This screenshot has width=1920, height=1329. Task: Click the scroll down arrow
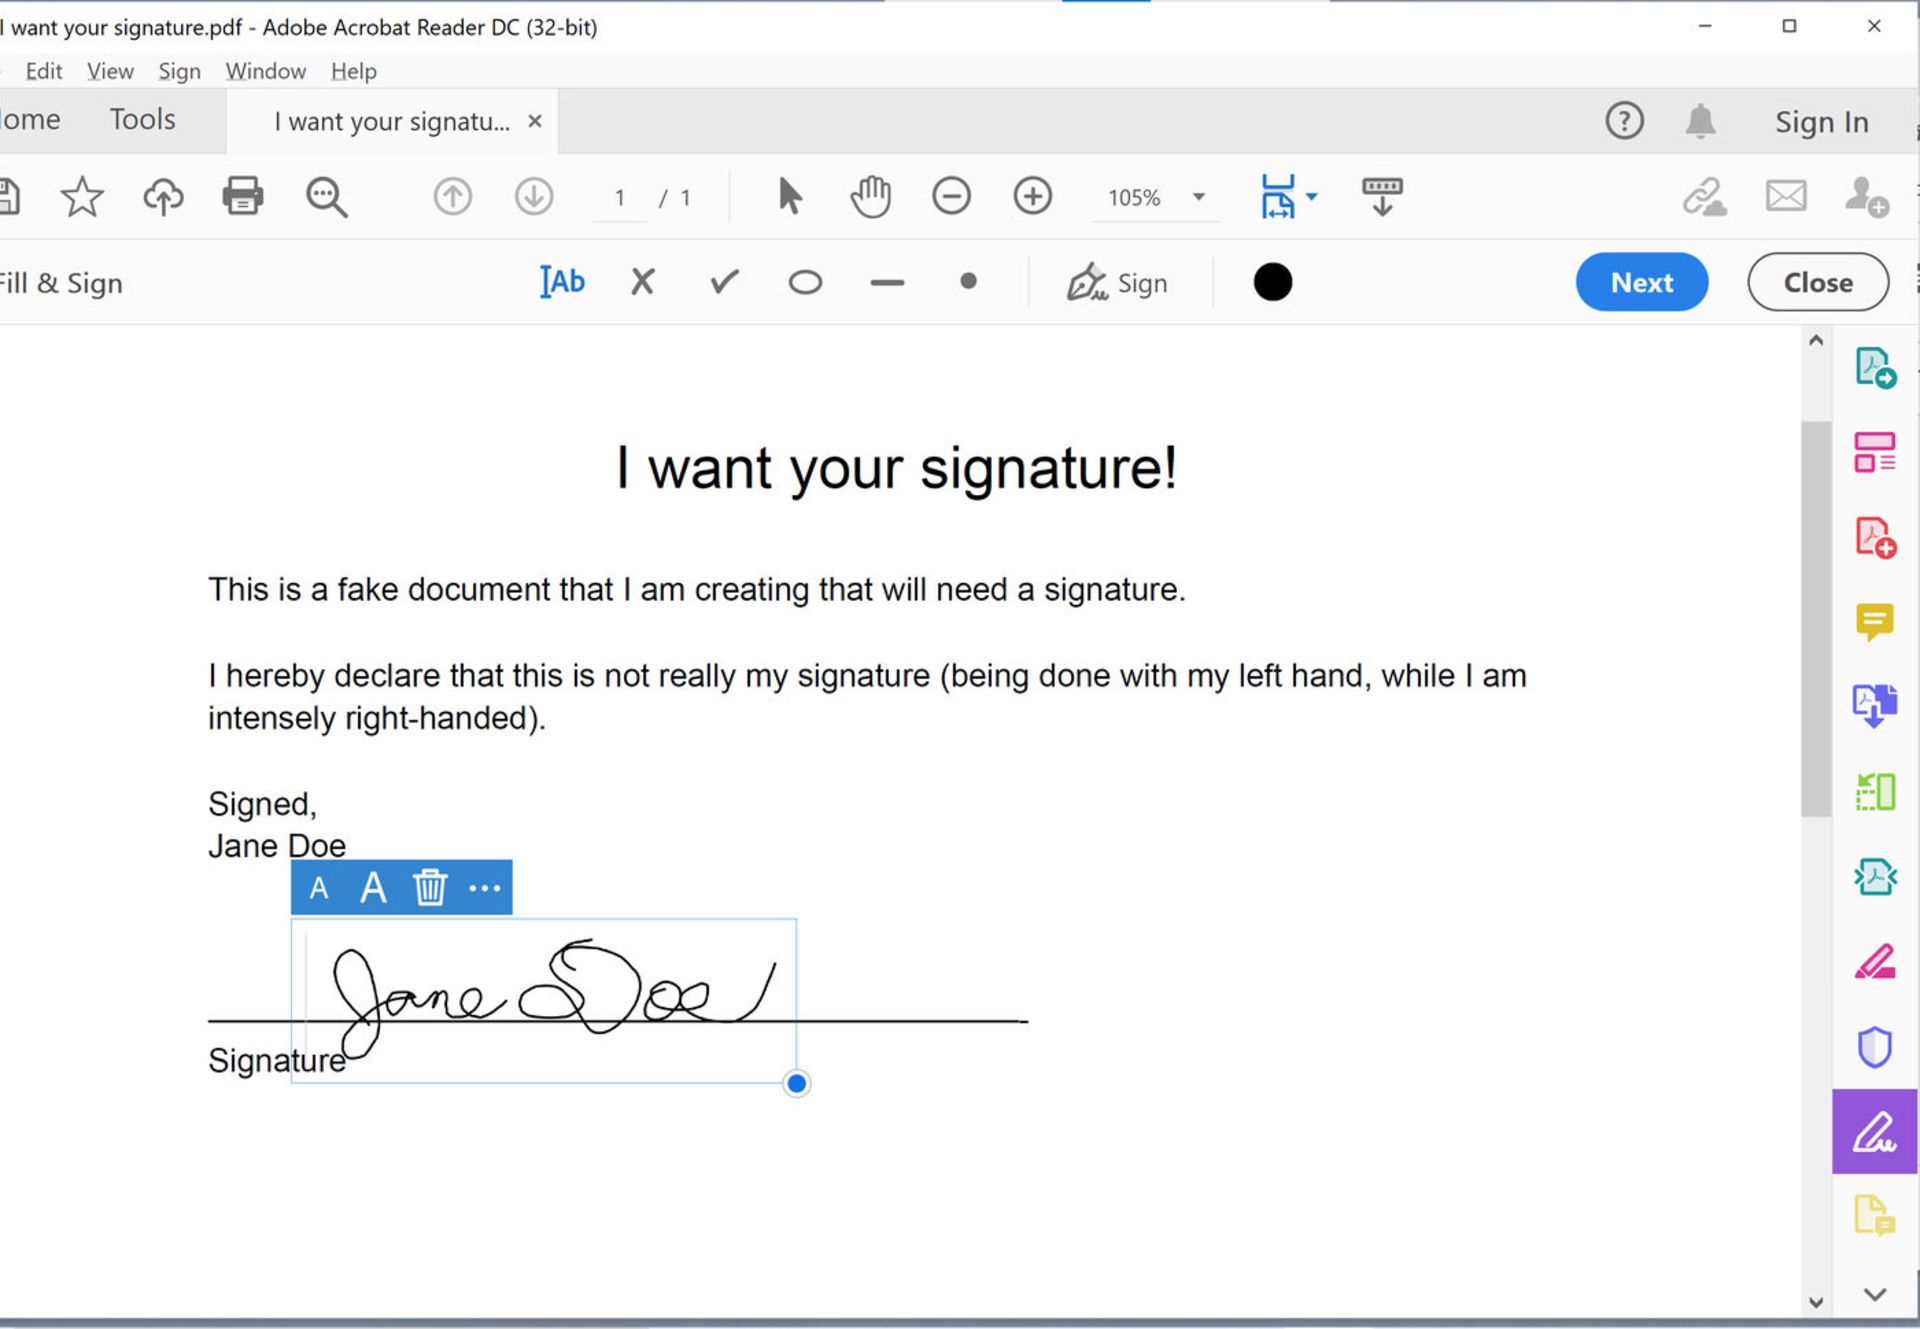click(1816, 1302)
